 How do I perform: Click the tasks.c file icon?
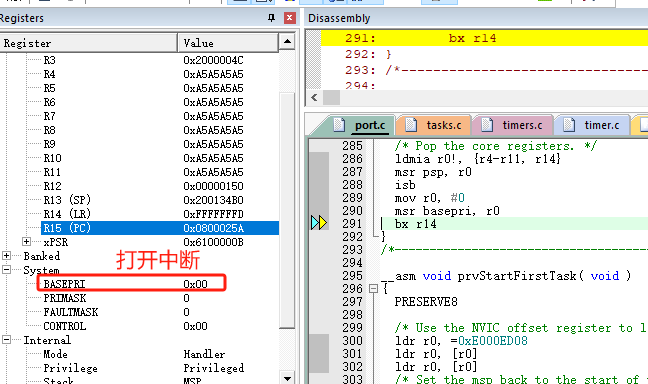pos(411,124)
